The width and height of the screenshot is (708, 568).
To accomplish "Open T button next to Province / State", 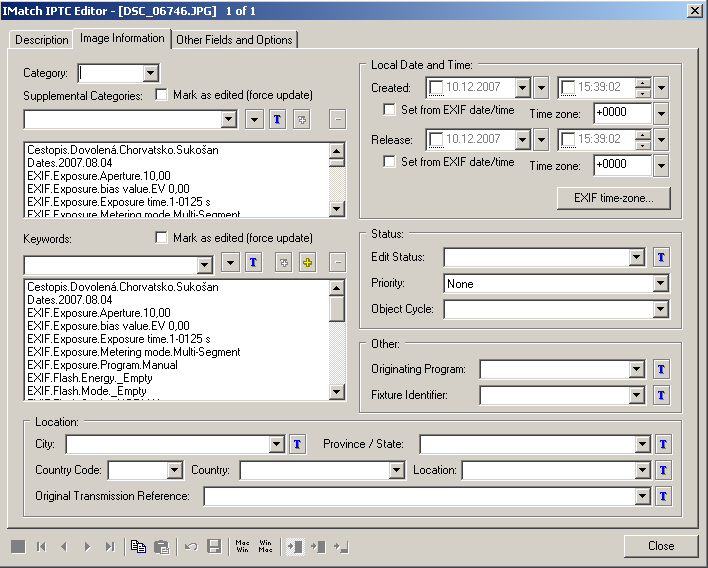I will coord(663,444).
